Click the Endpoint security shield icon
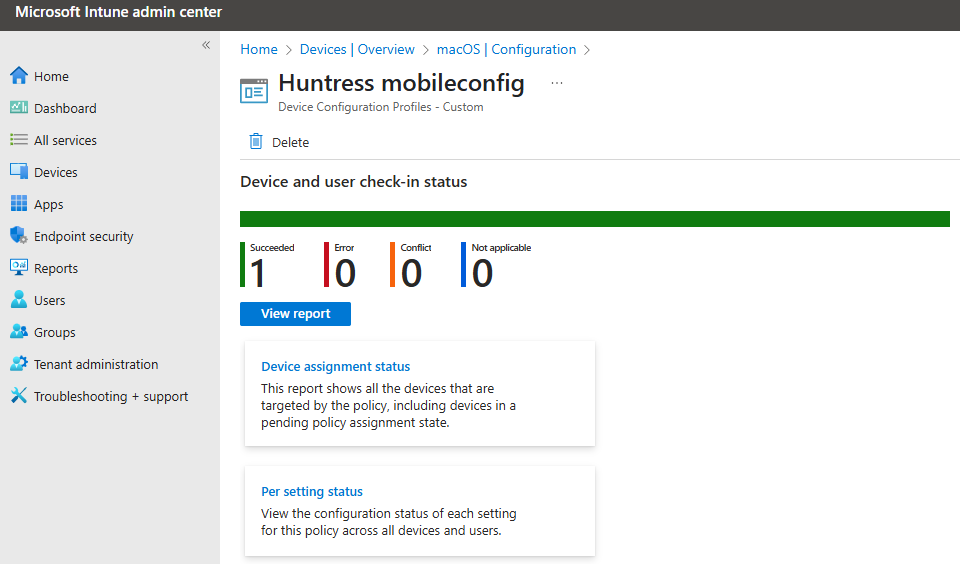Screen dimensions: 960x564 click(19, 235)
